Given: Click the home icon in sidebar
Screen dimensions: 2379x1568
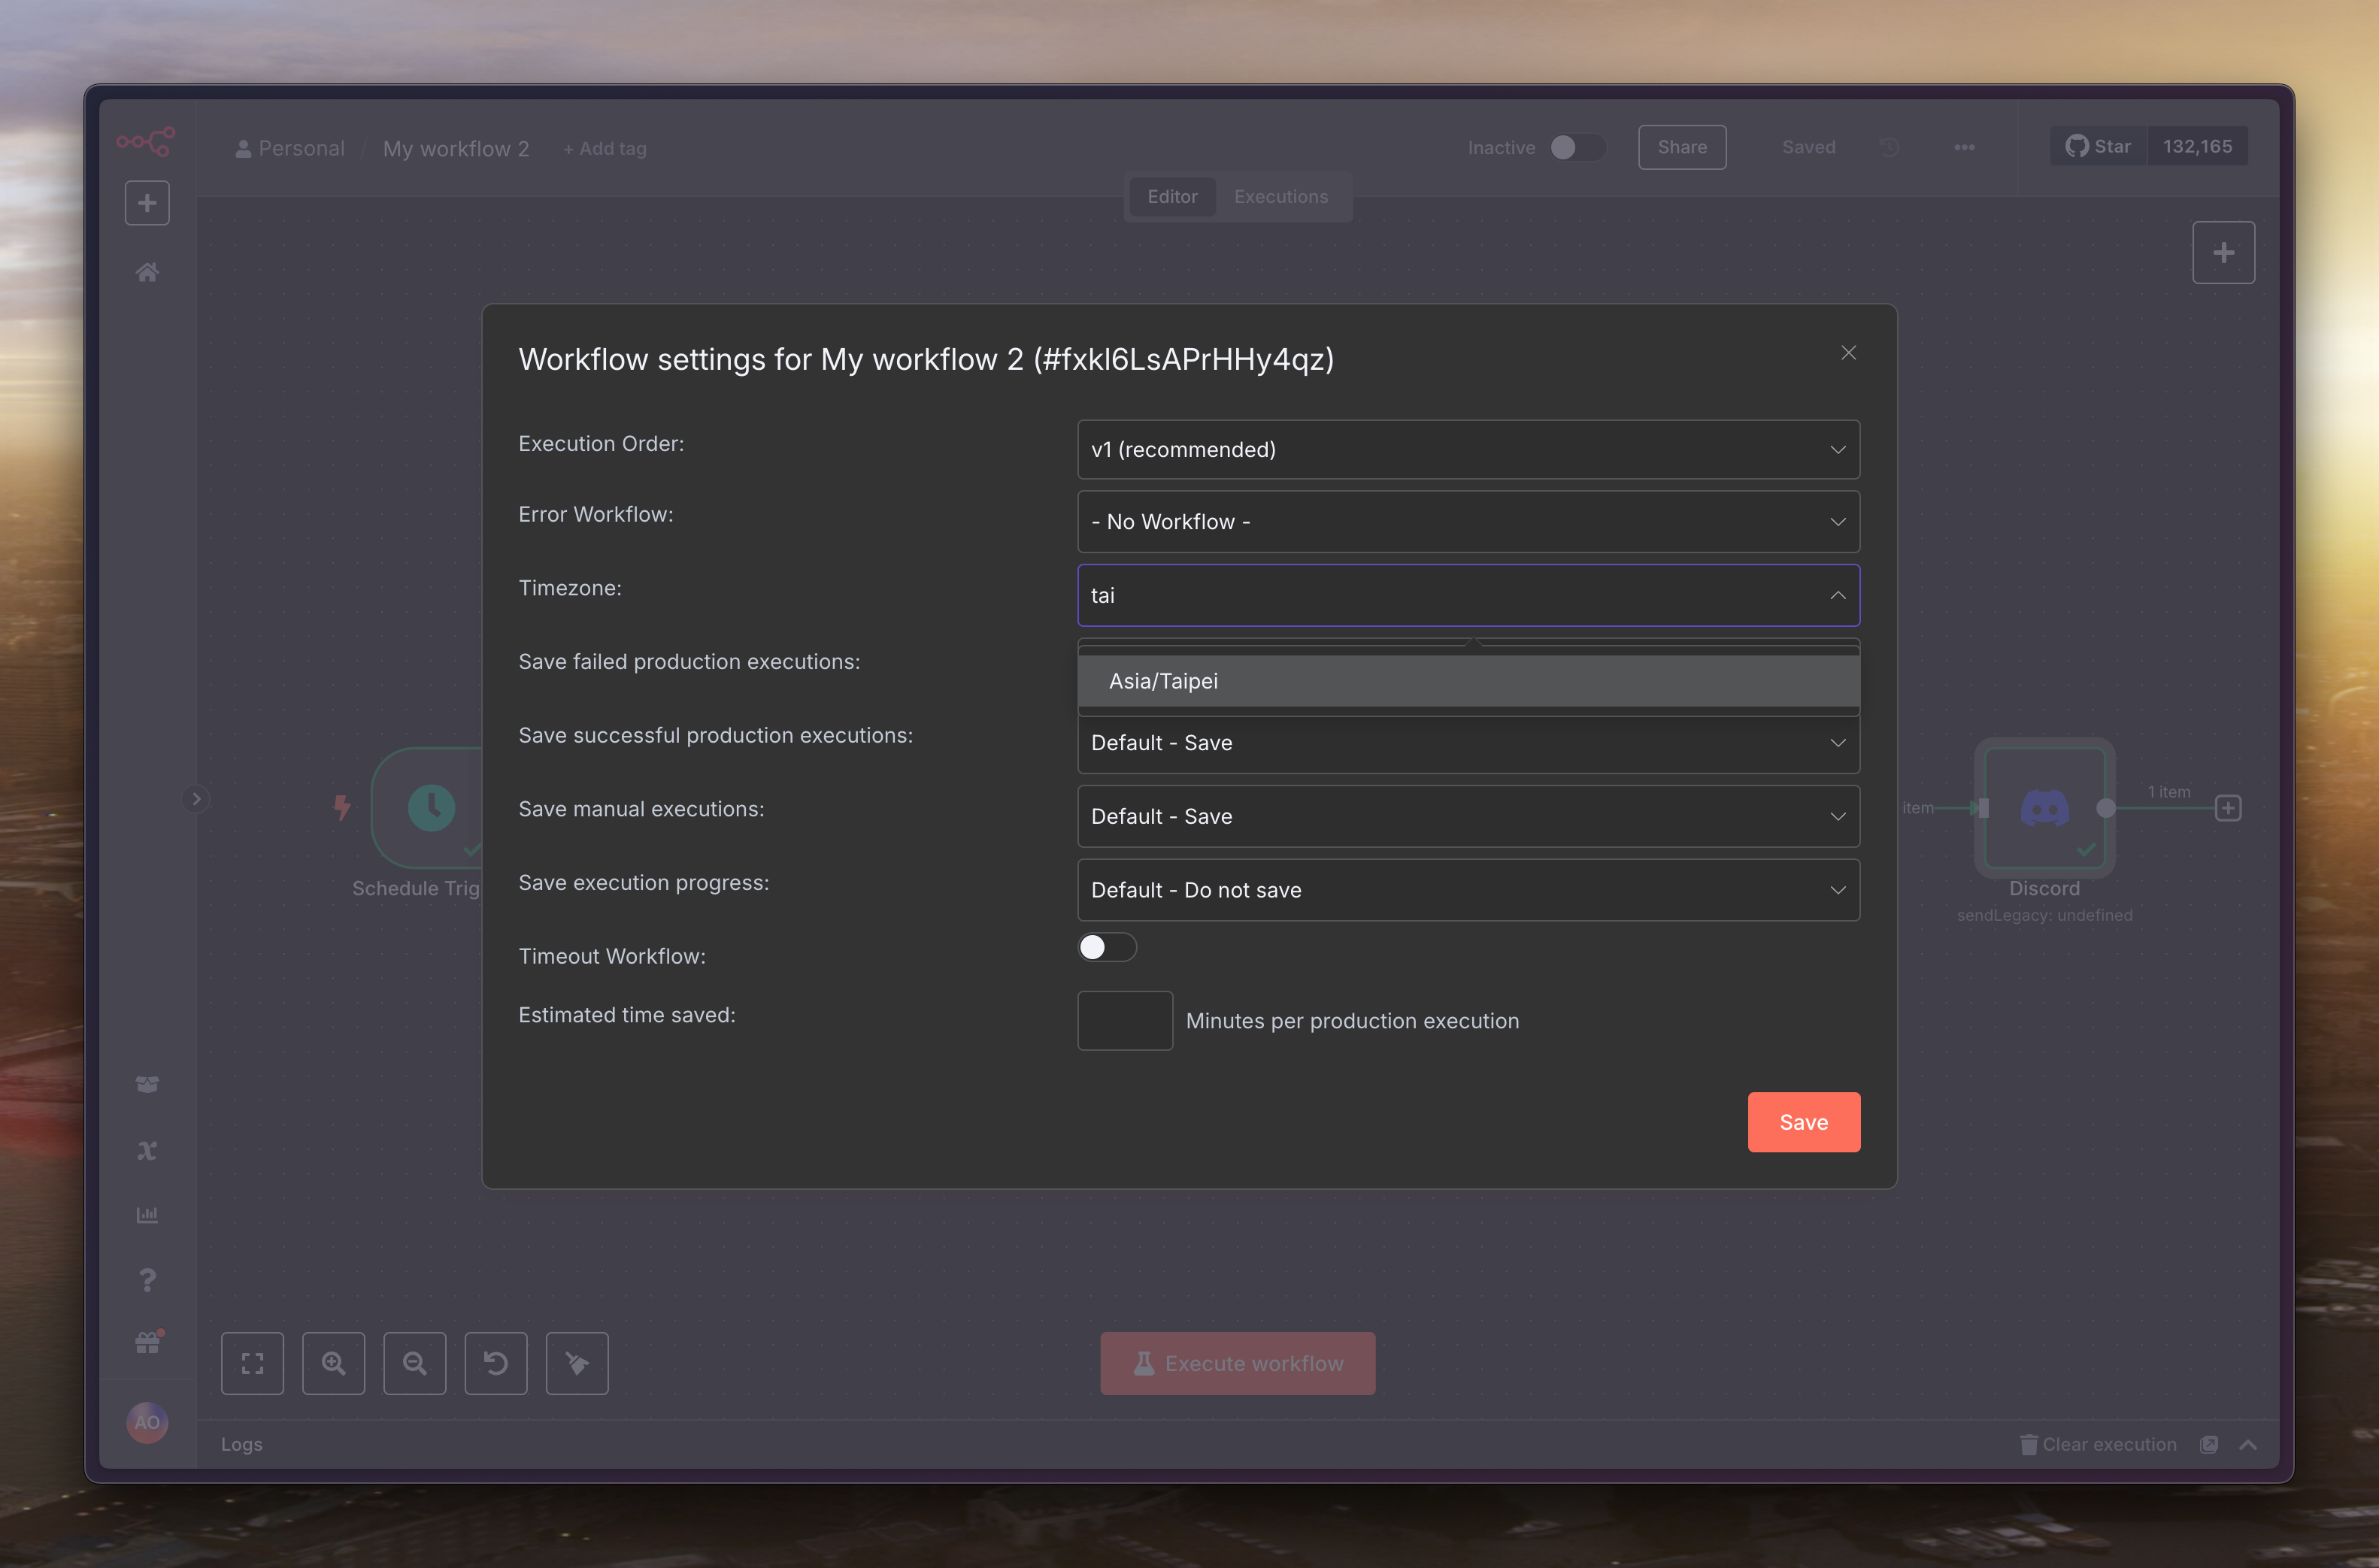Looking at the screenshot, I should tap(147, 272).
